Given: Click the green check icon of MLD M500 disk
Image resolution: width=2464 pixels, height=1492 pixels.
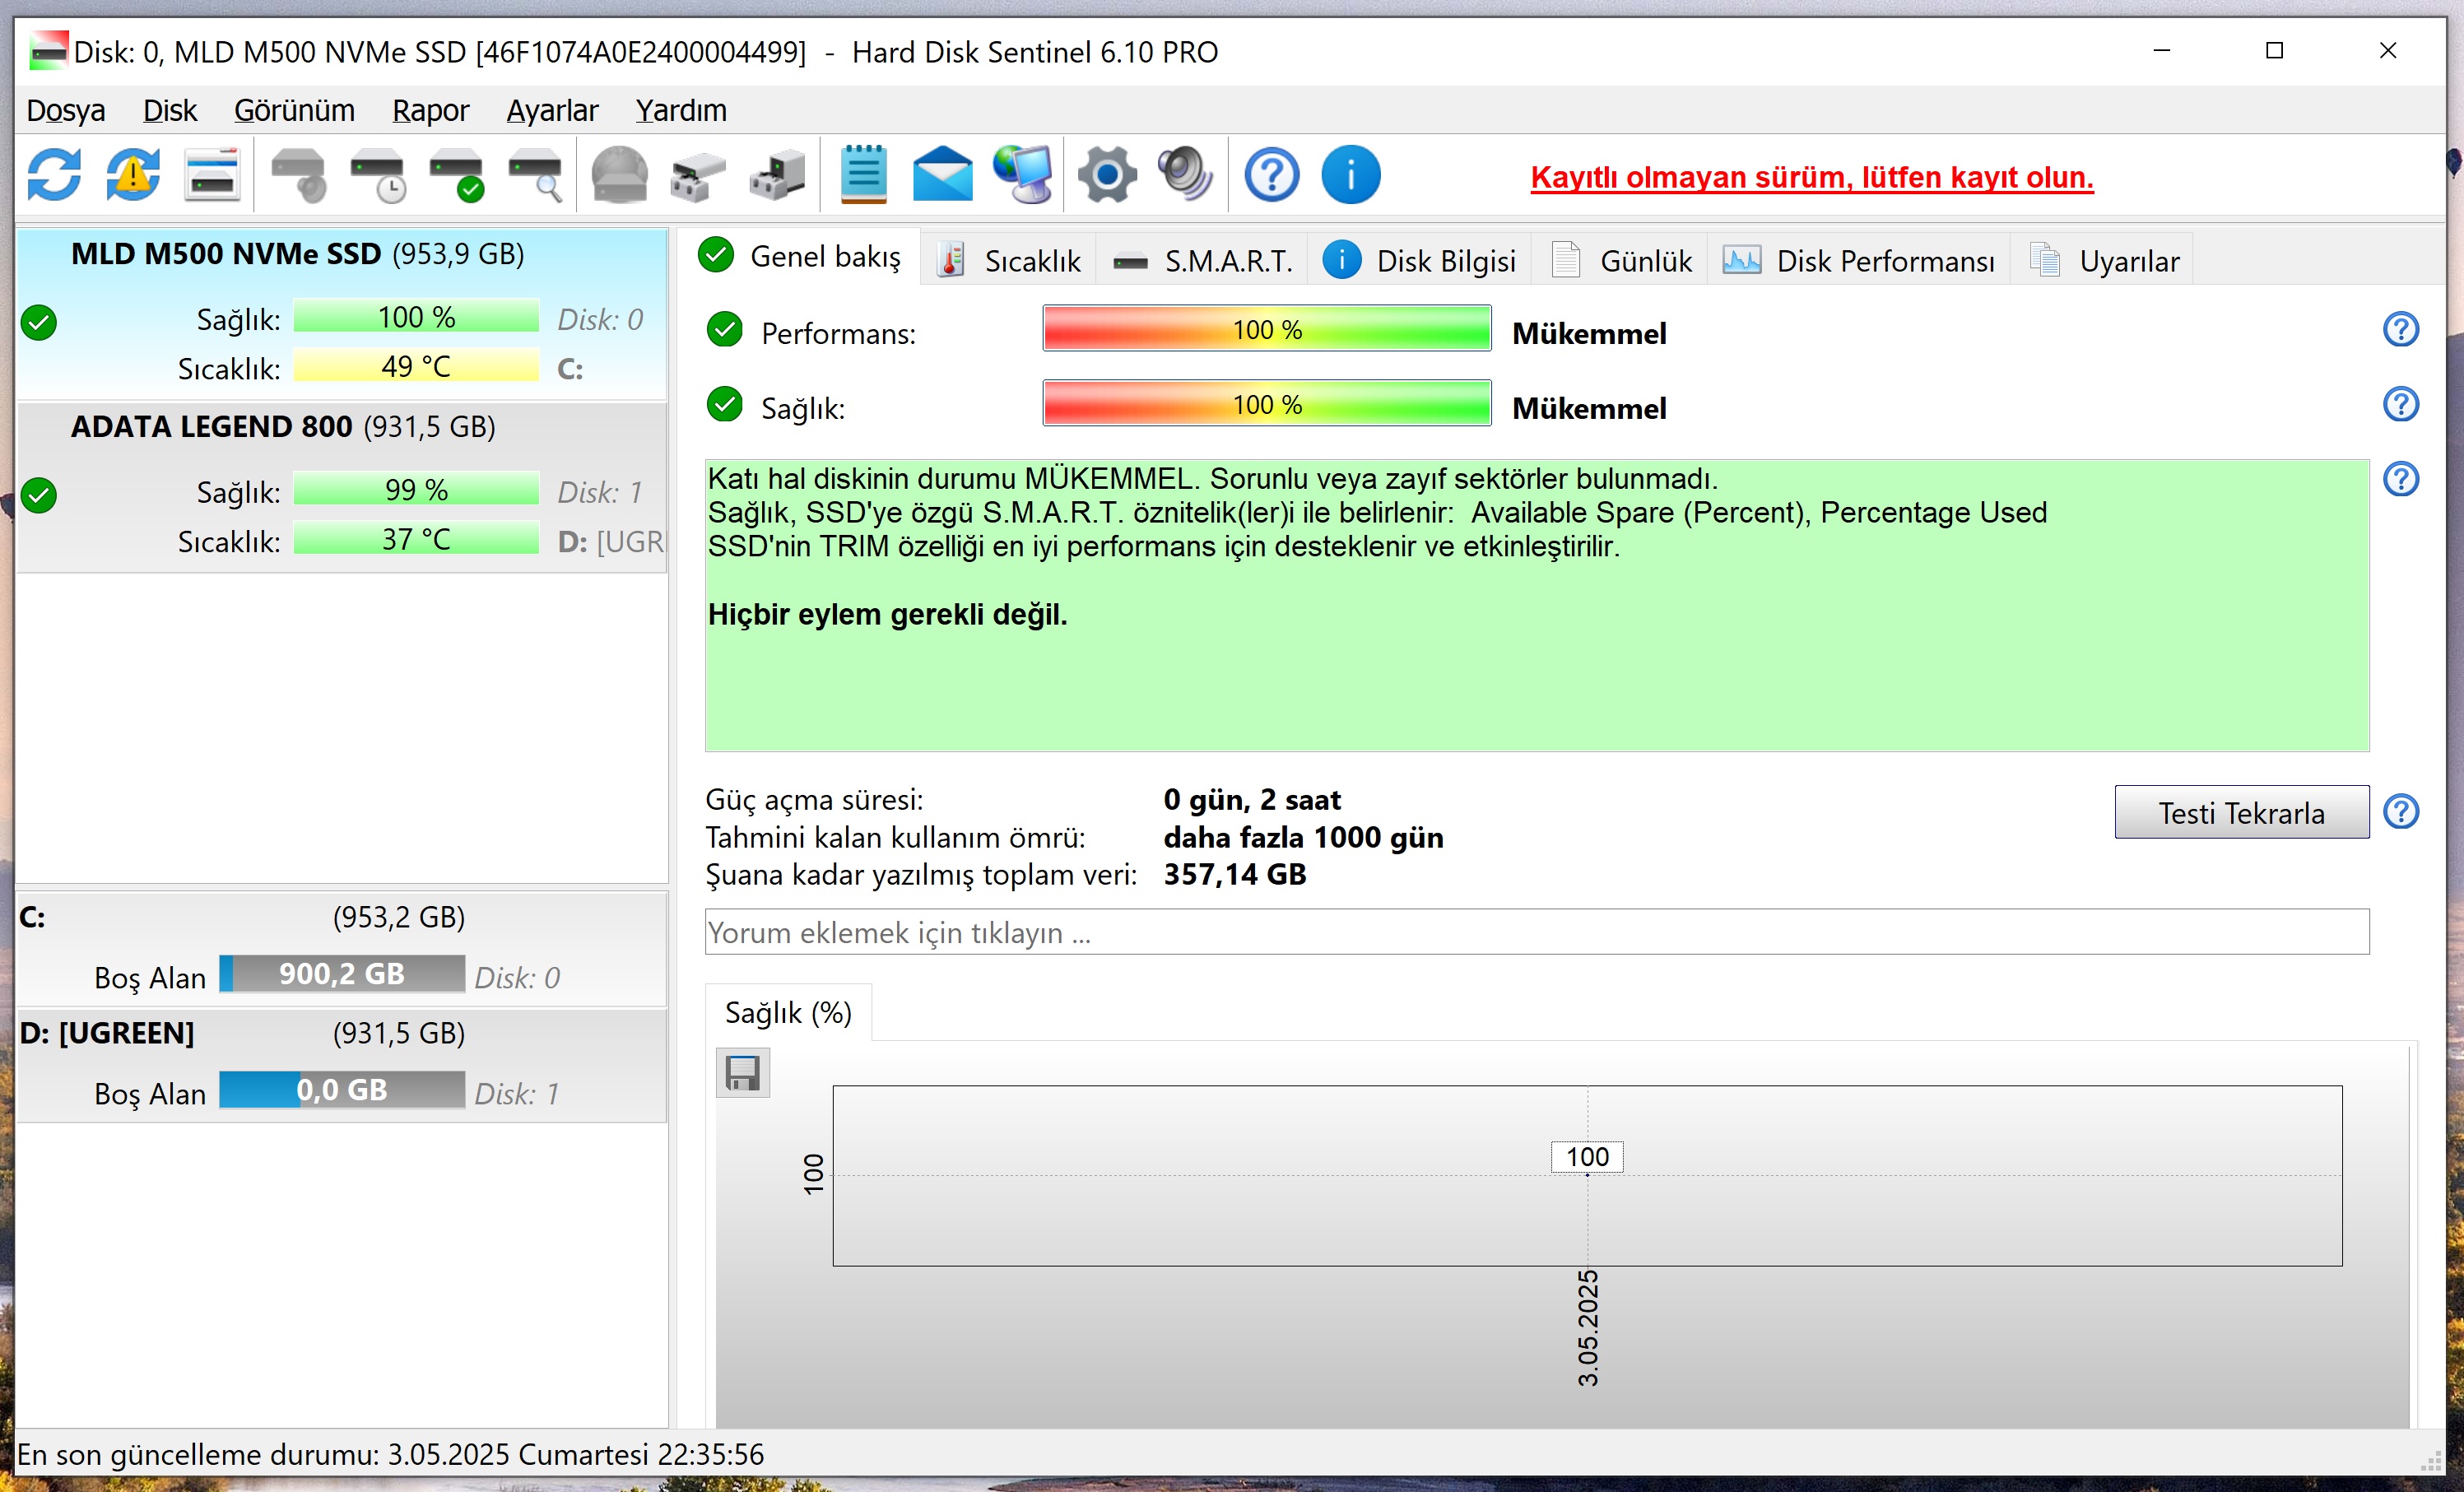Looking at the screenshot, I should click(x=39, y=322).
